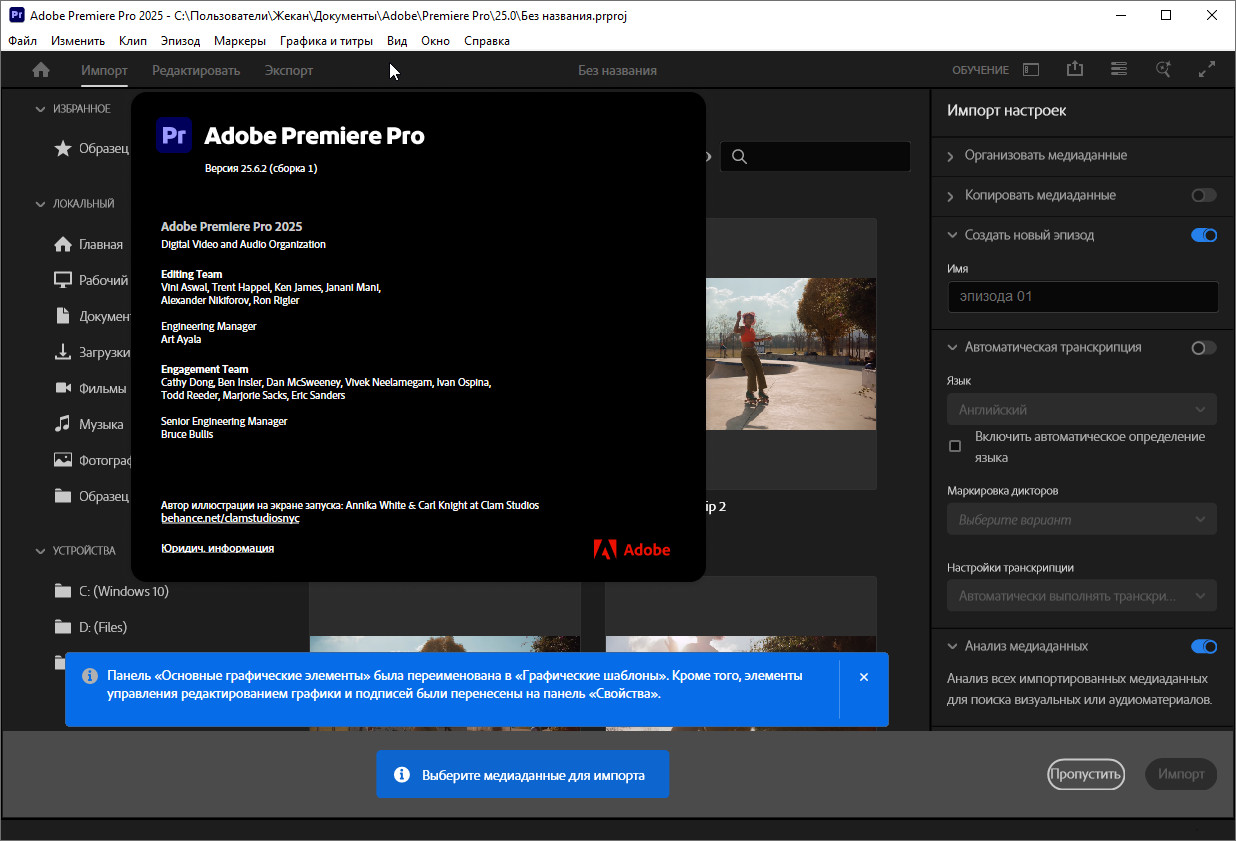Open the progress dashboard bars icon
The image size is (1236, 841).
tap(1119, 70)
